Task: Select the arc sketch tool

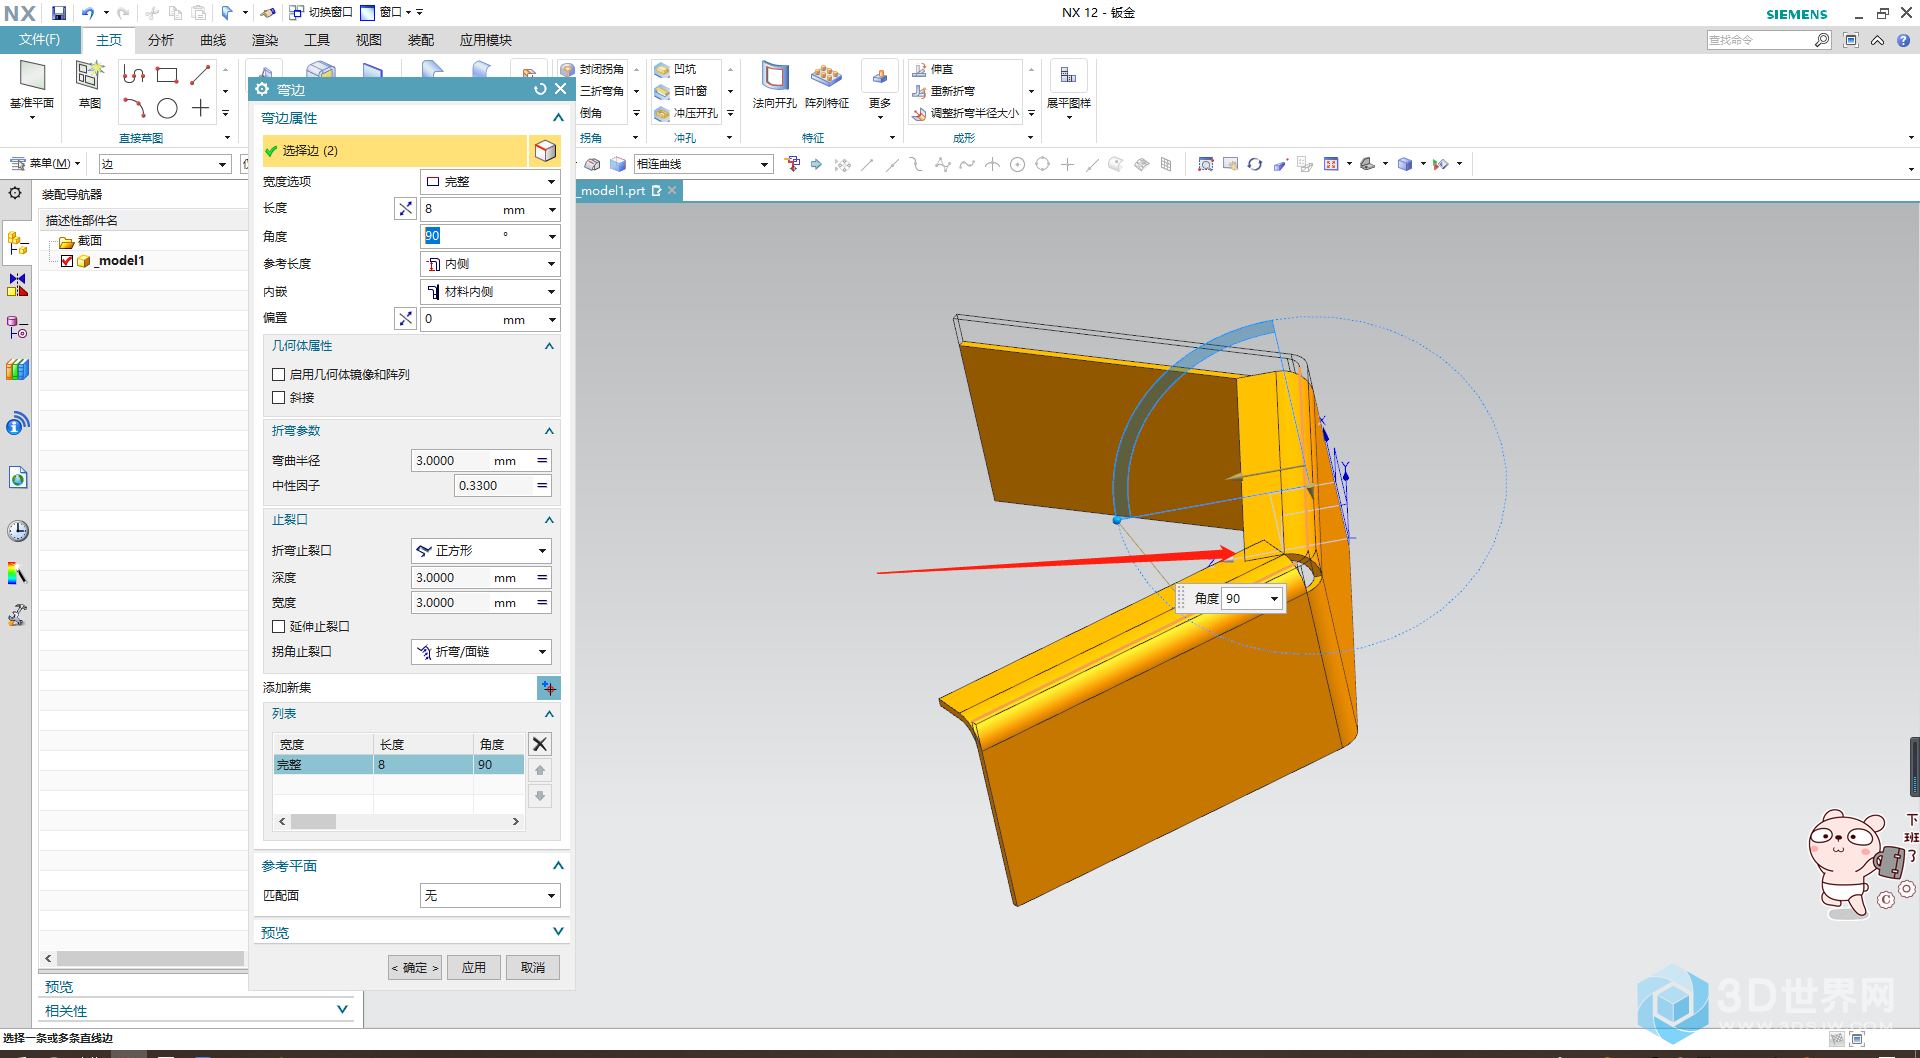Action: [134, 108]
